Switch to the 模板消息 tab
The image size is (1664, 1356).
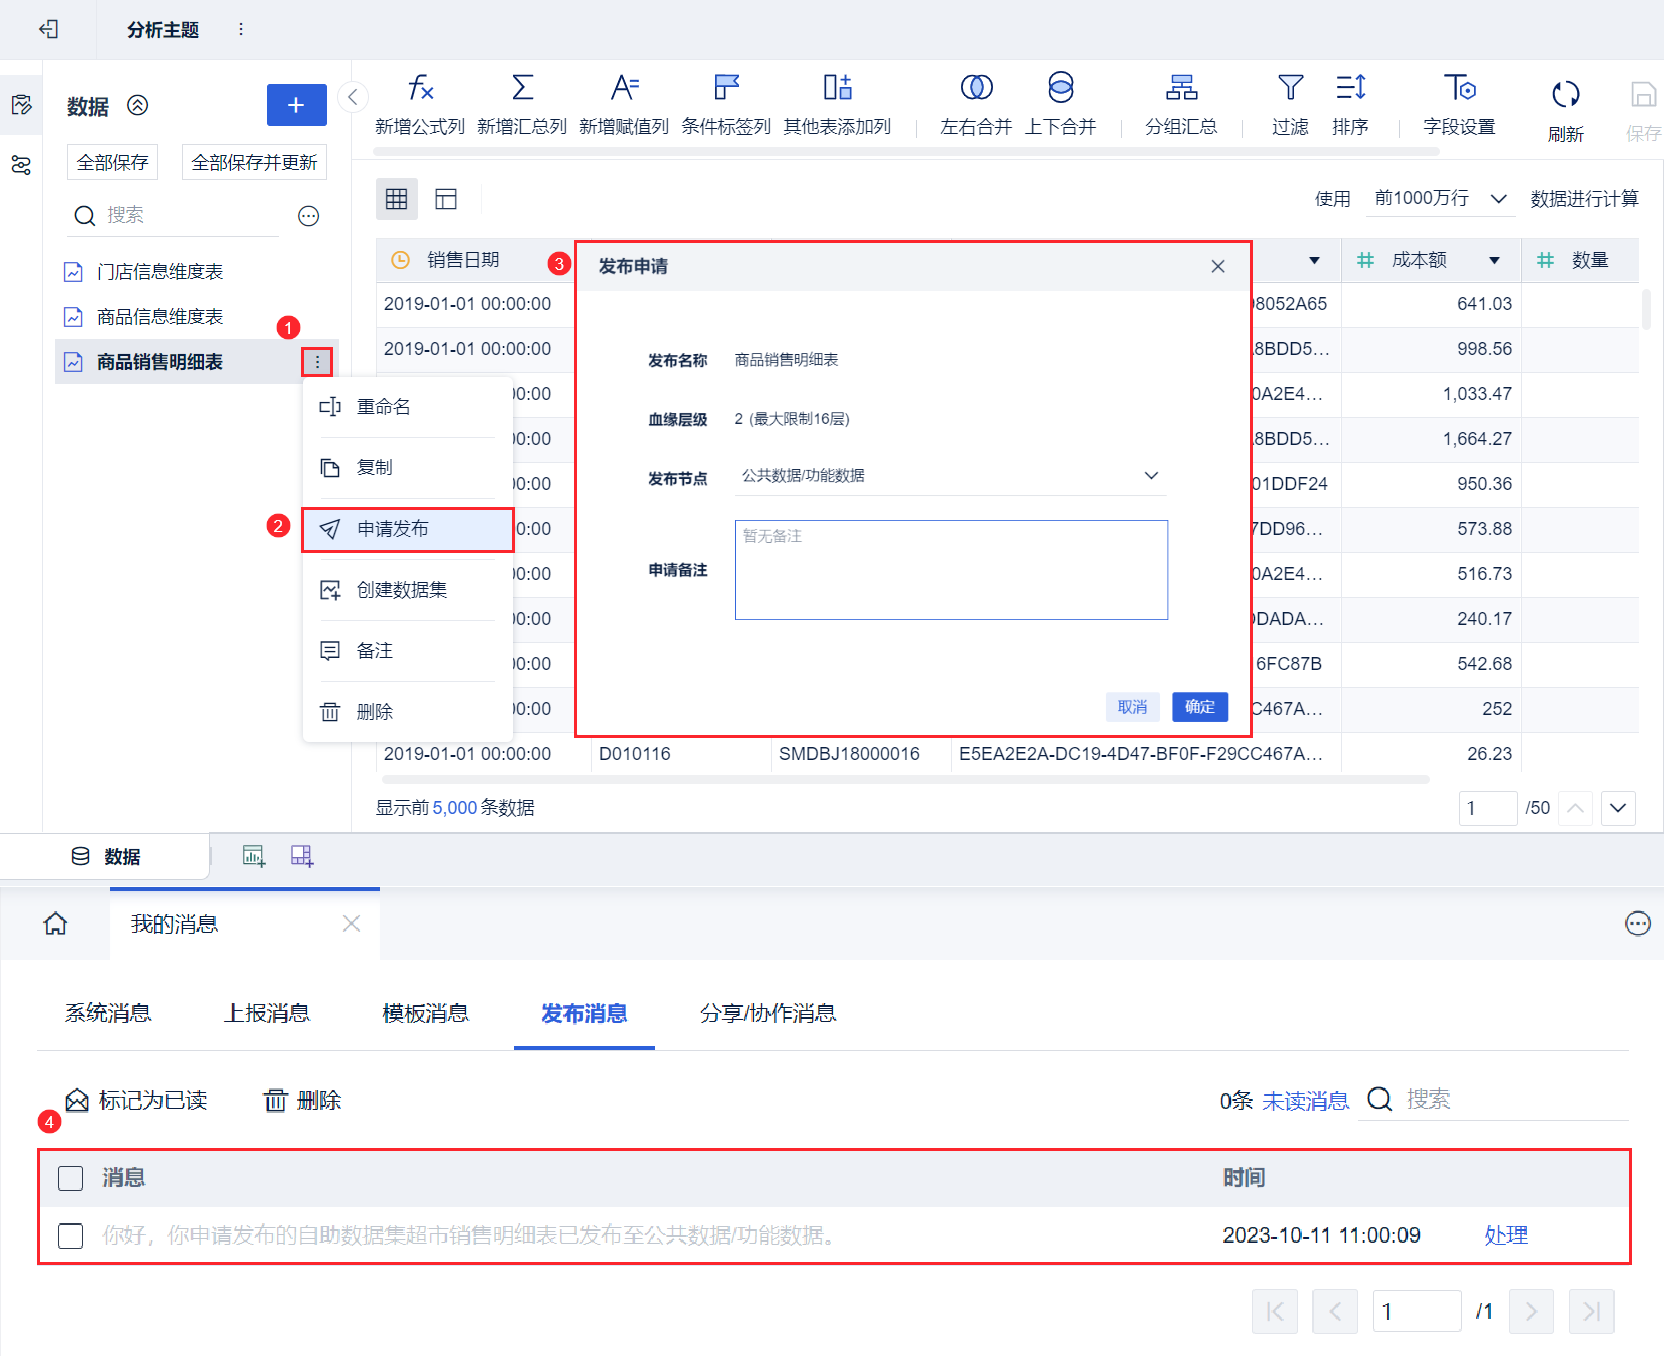tap(426, 1013)
